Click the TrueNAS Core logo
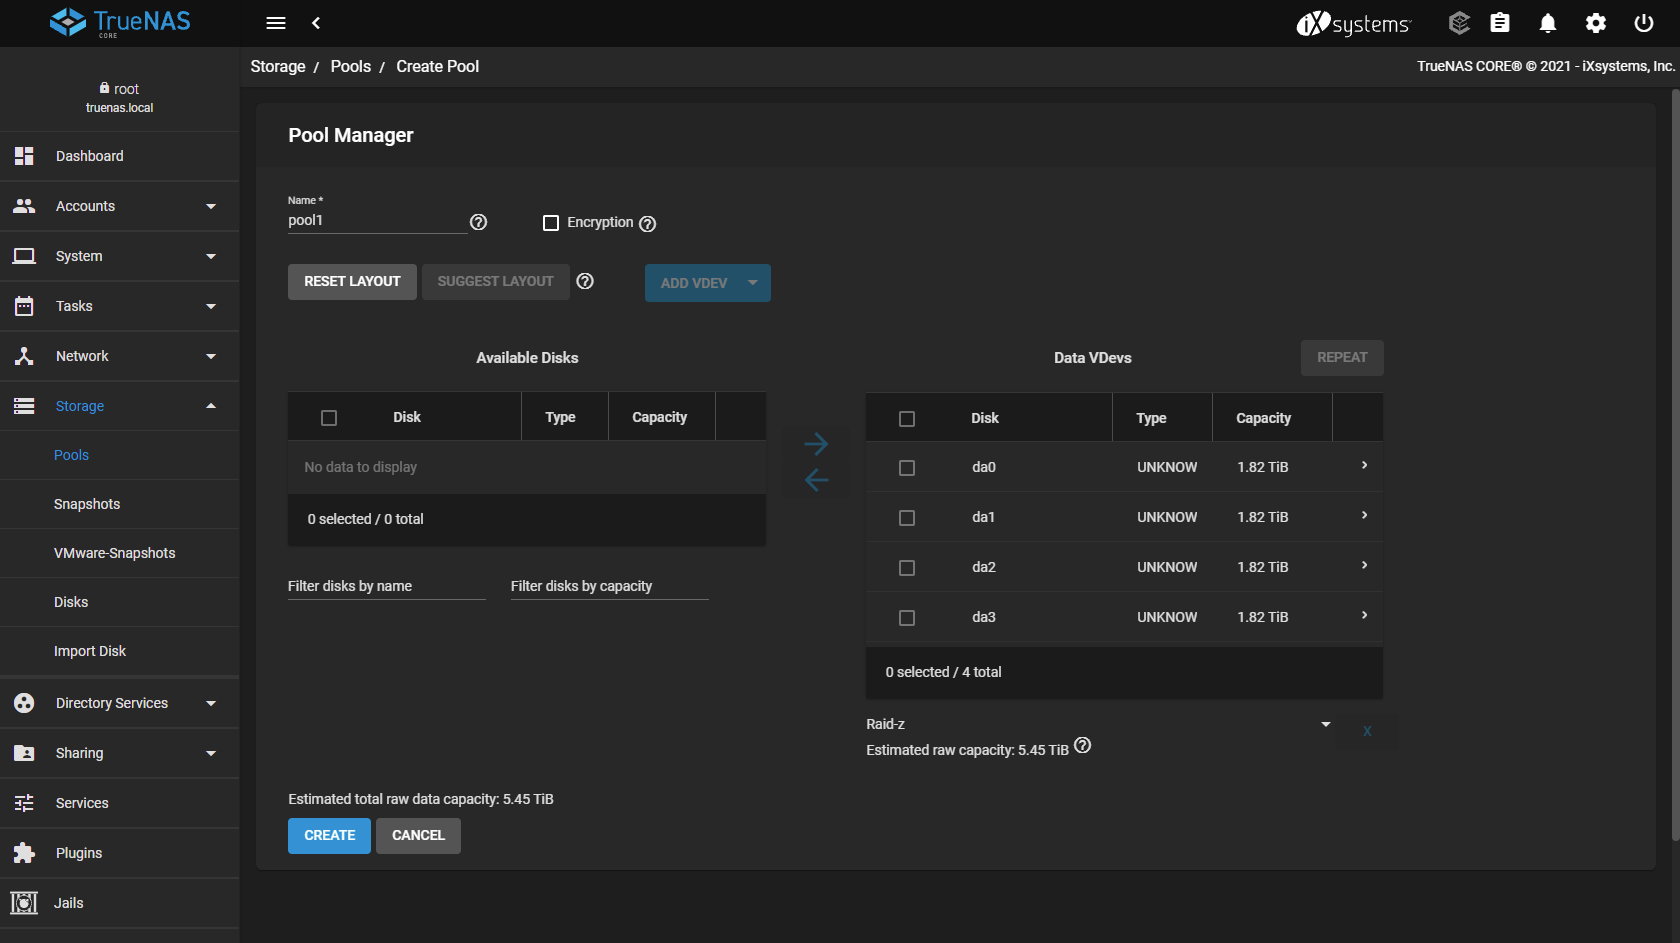 coord(120,22)
